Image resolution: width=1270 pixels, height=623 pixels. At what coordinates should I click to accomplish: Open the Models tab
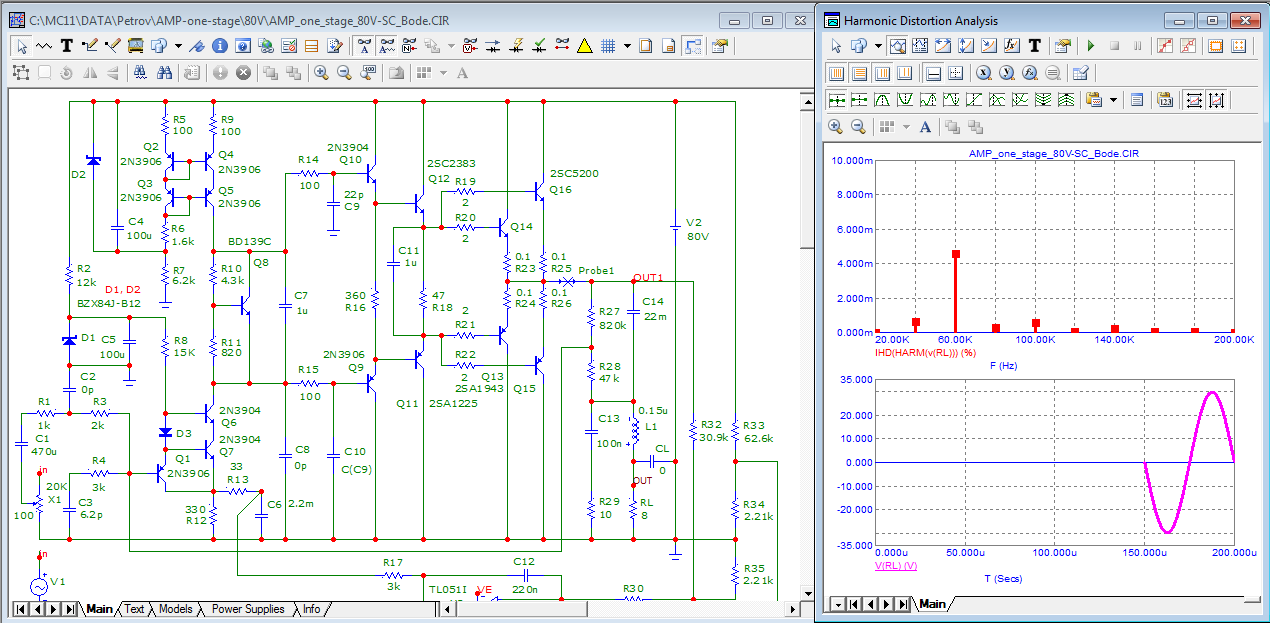tap(175, 609)
